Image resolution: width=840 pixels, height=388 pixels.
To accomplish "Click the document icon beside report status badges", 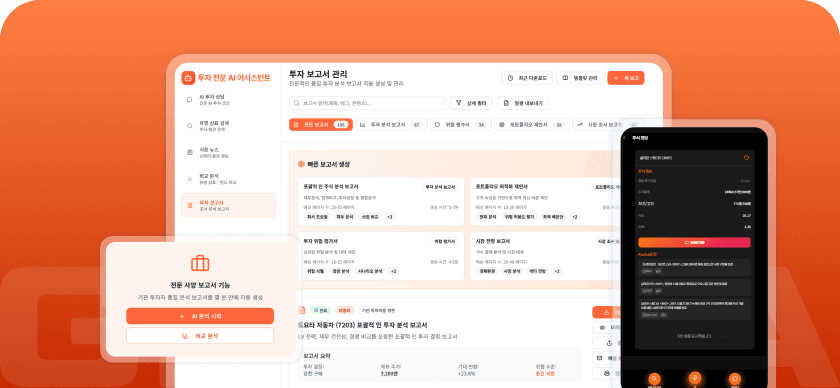I will click(x=302, y=310).
